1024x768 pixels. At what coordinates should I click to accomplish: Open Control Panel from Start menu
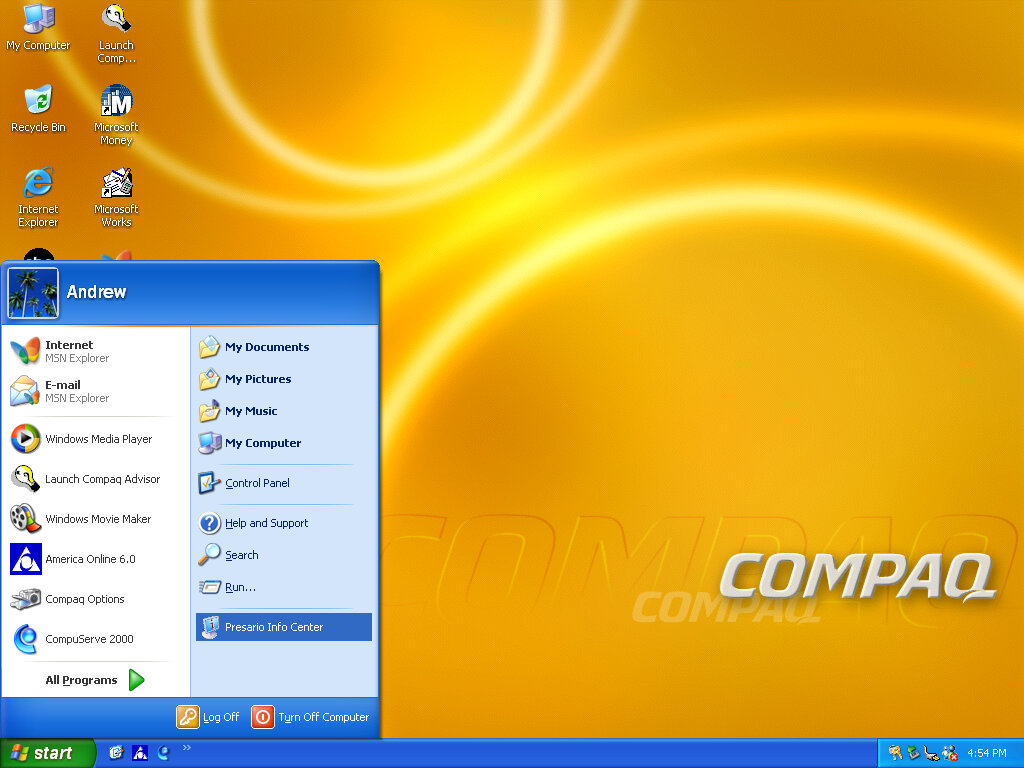click(256, 483)
